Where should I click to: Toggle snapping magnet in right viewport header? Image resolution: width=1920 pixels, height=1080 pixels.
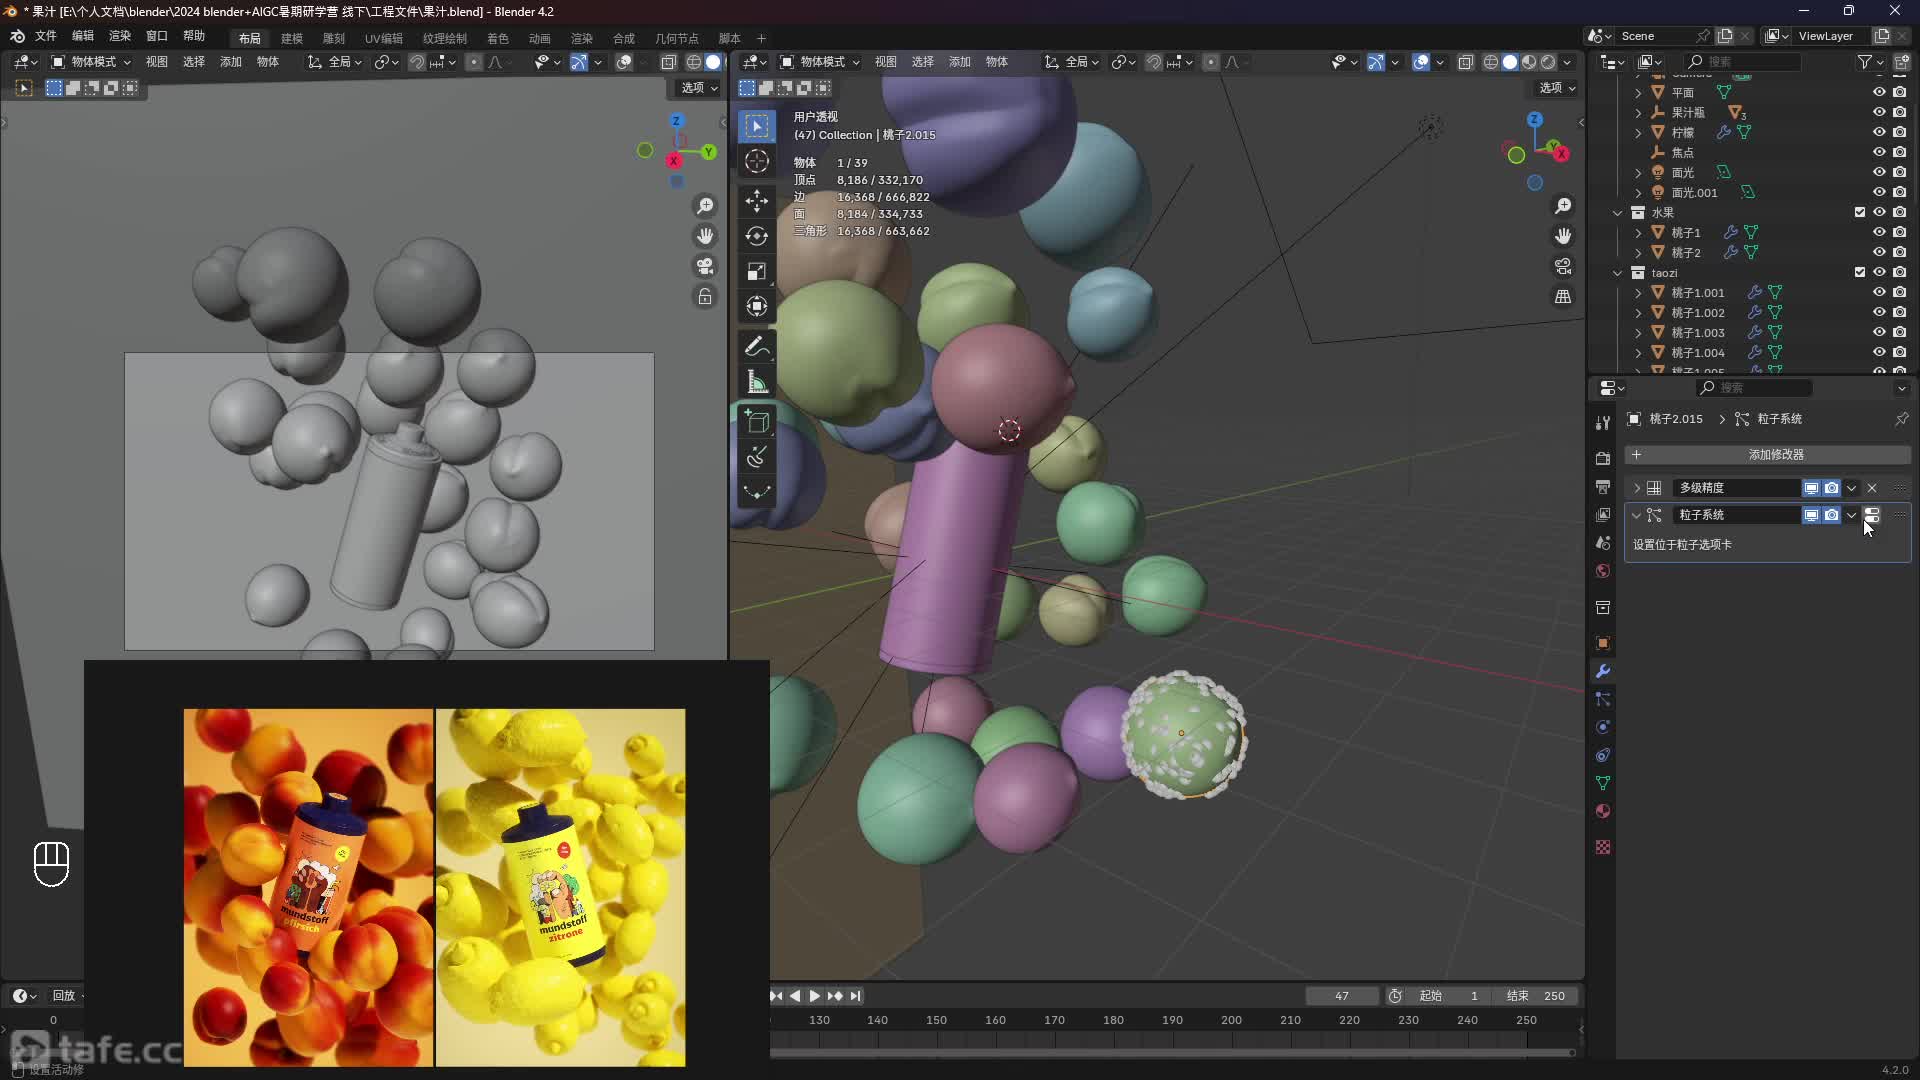pyautogui.click(x=1154, y=62)
